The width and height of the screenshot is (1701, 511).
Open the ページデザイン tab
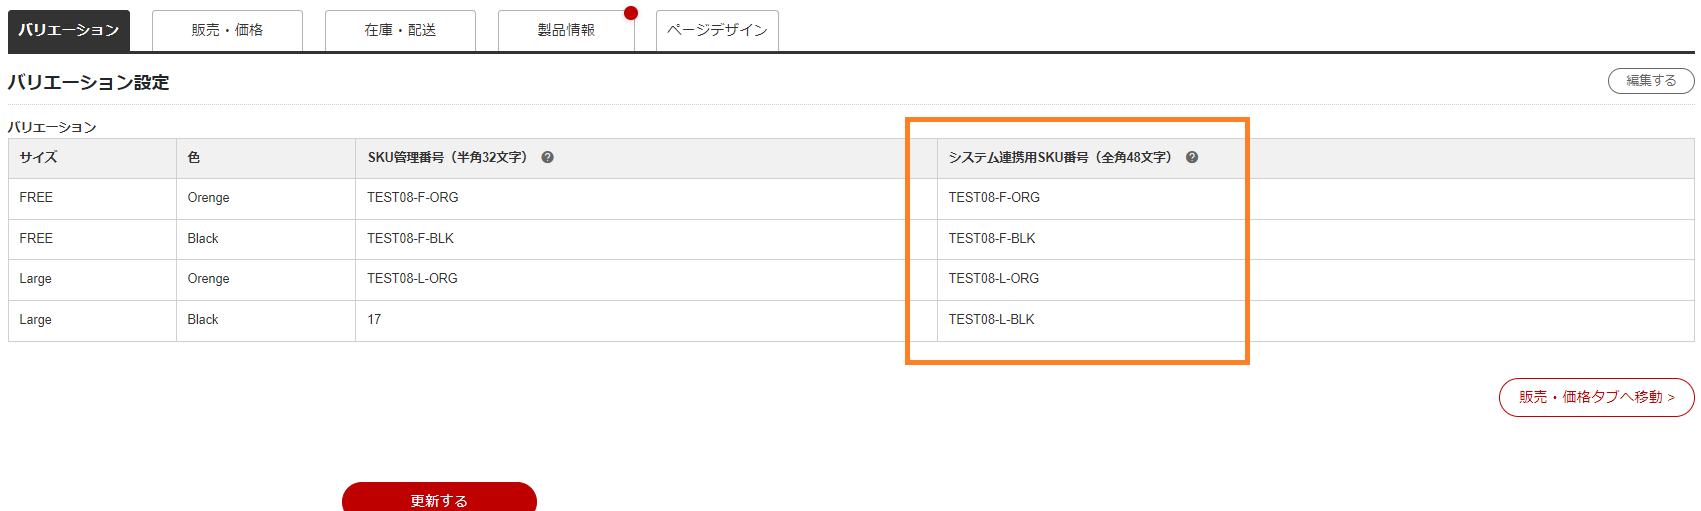(x=717, y=30)
